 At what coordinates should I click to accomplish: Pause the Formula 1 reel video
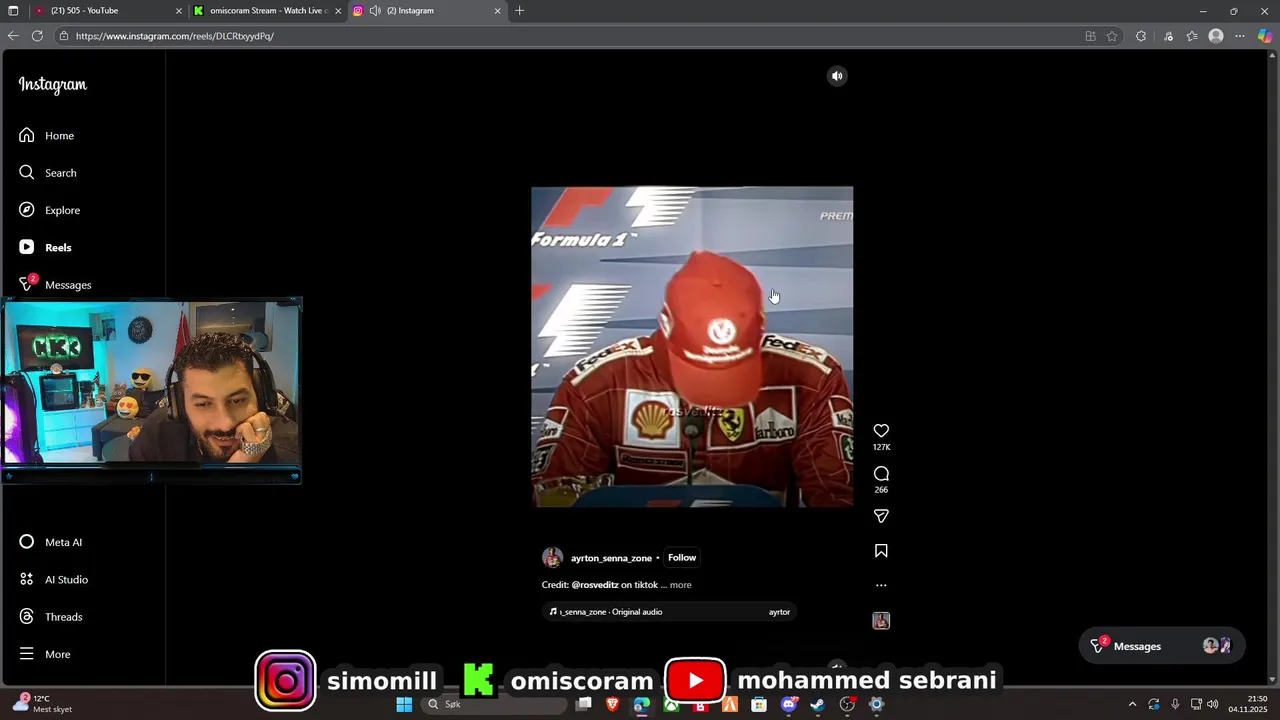(x=692, y=346)
